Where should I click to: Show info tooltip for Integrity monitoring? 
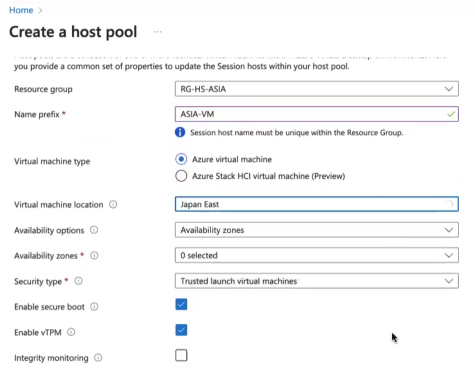(98, 358)
